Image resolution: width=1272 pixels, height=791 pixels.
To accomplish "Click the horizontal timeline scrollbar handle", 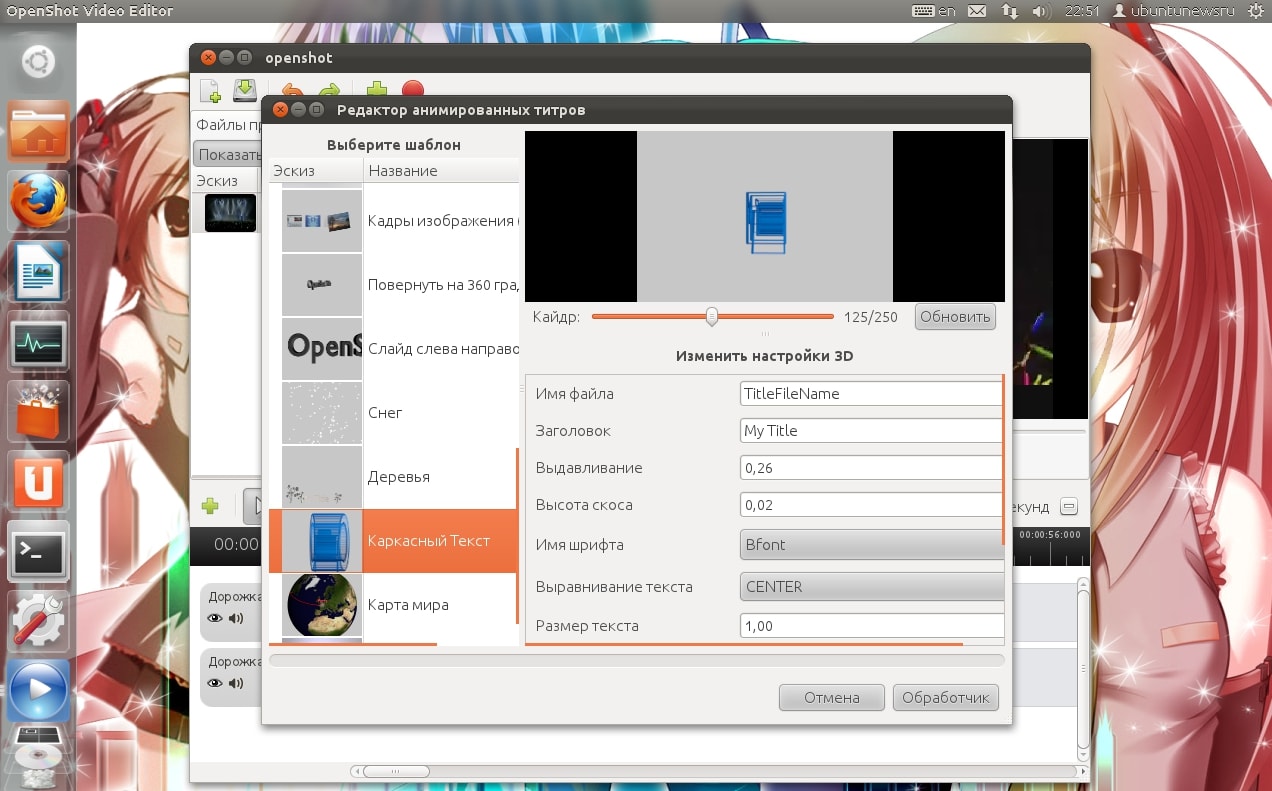I will click(396, 771).
